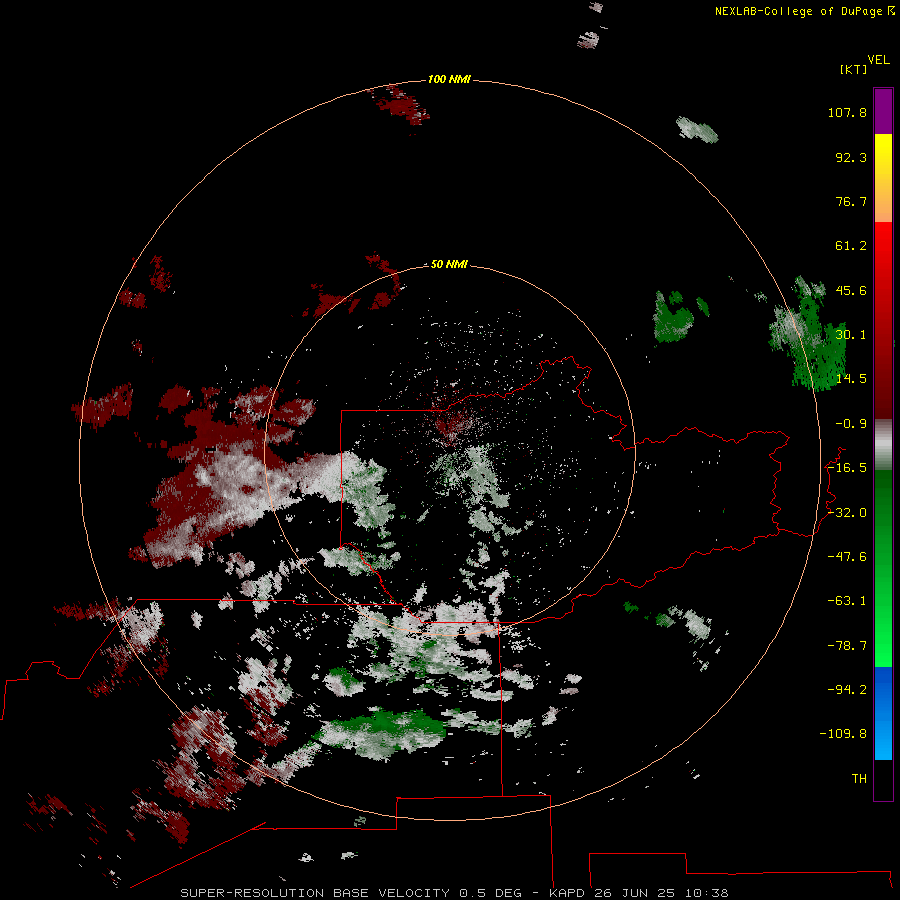
Task: Click the 100 NMI range ring label
Action: (449, 79)
